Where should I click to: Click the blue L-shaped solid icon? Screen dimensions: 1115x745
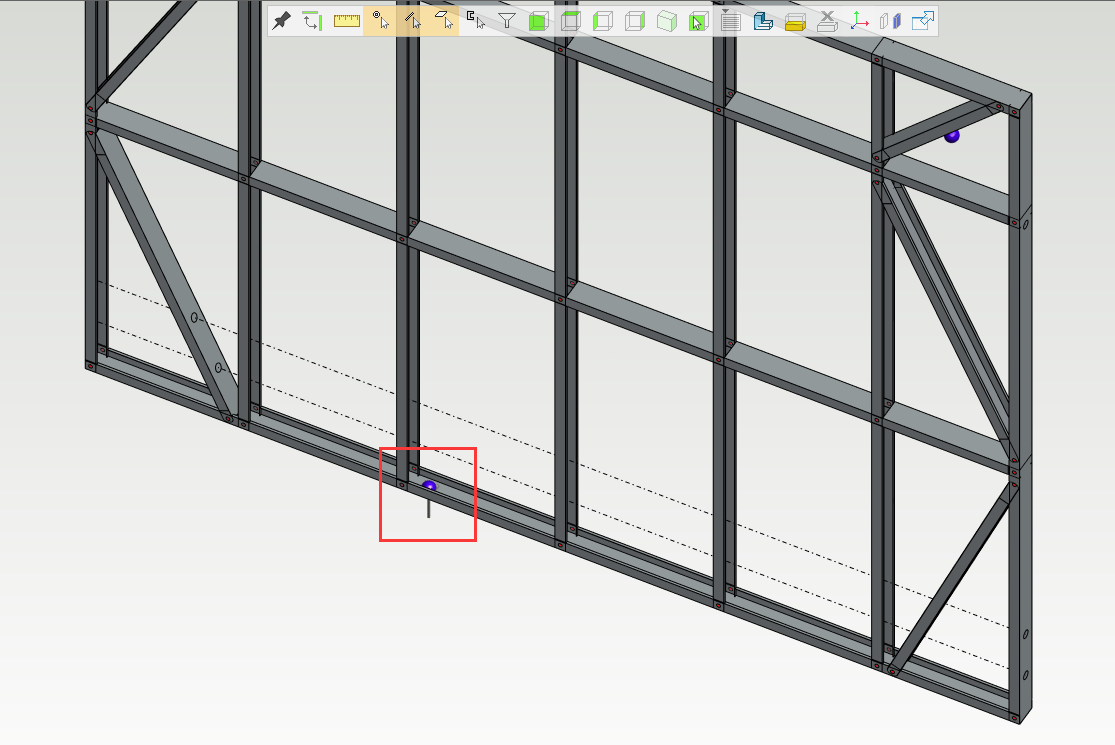(763, 21)
